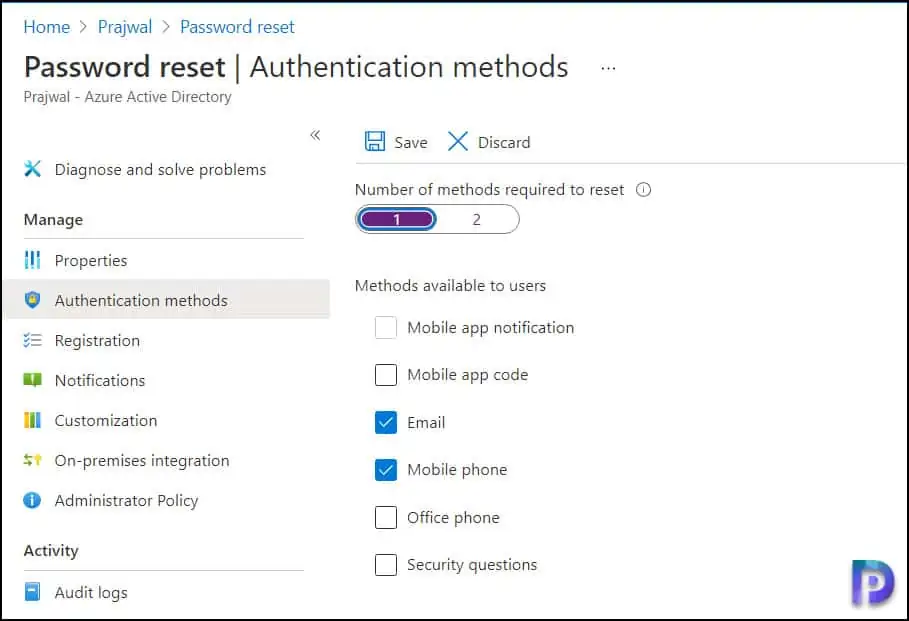Click the Email label text
Viewport: 909px width, 621px height.
click(x=426, y=422)
